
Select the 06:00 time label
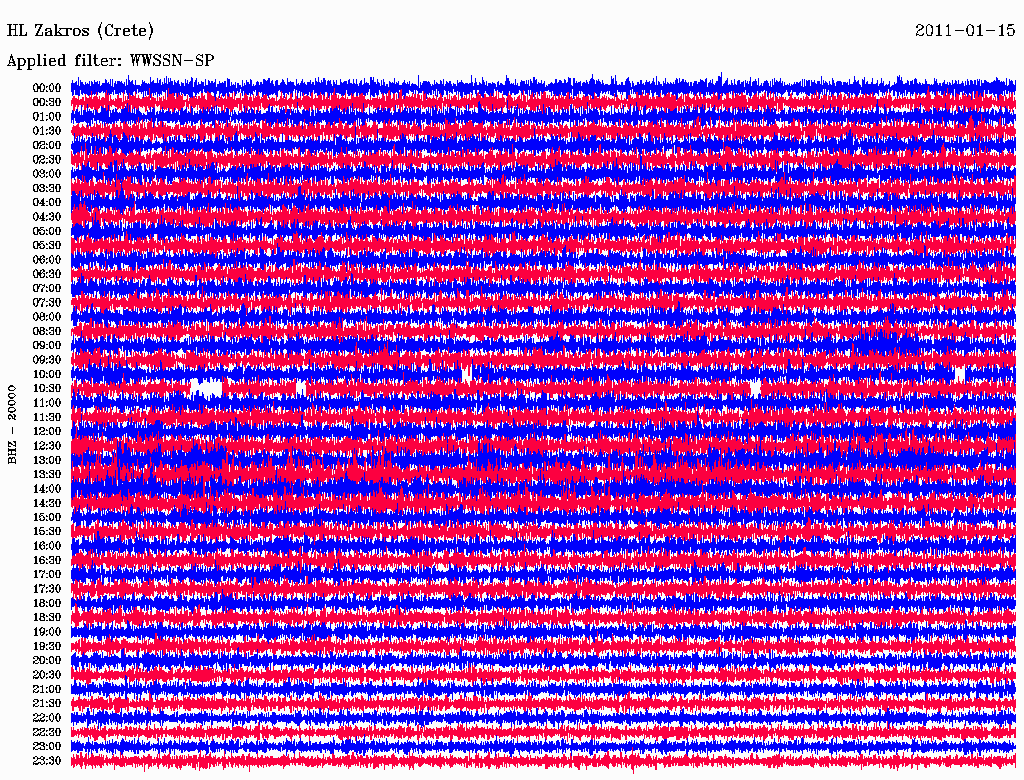coord(47,259)
